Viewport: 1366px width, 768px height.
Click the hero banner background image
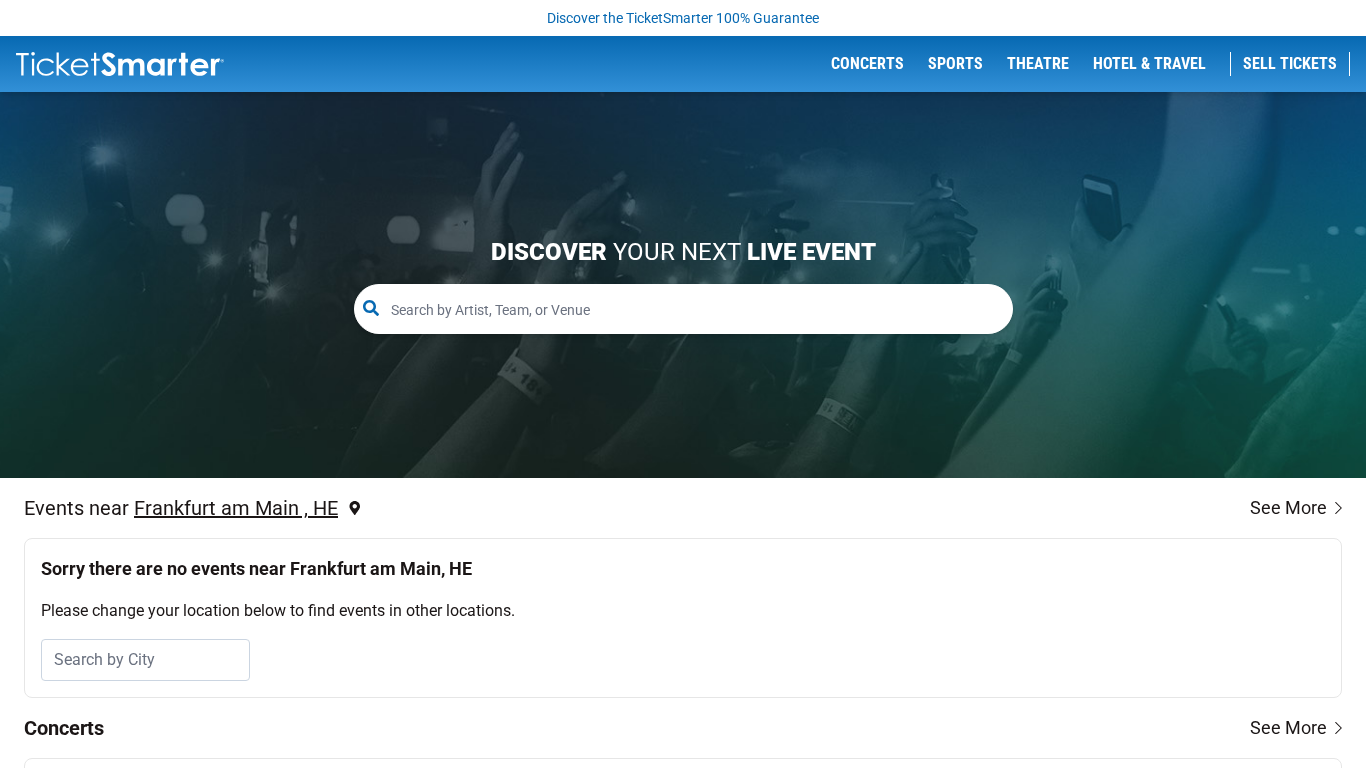(683, 180)
